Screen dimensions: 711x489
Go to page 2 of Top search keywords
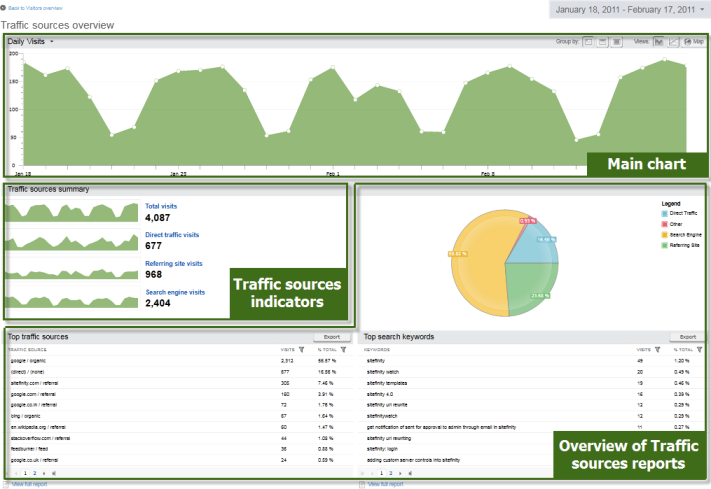tap(392, 472)
